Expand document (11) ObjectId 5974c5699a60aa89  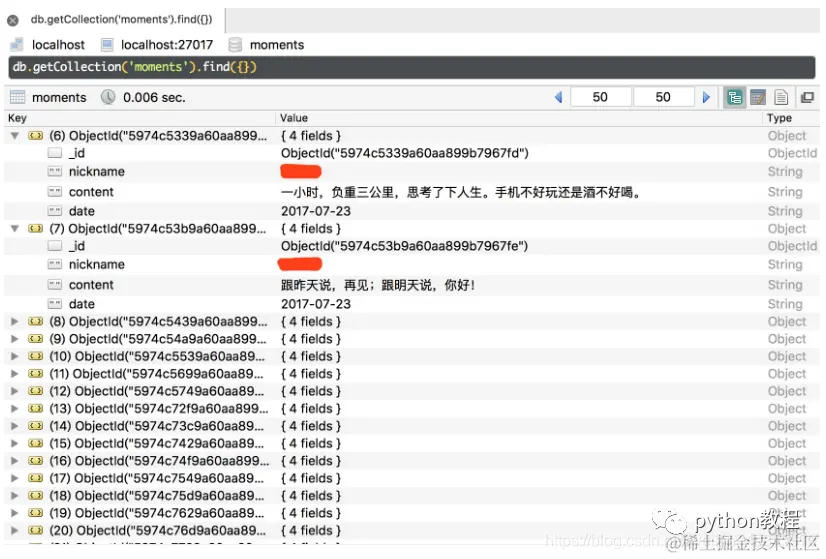(x=15, y=374)
